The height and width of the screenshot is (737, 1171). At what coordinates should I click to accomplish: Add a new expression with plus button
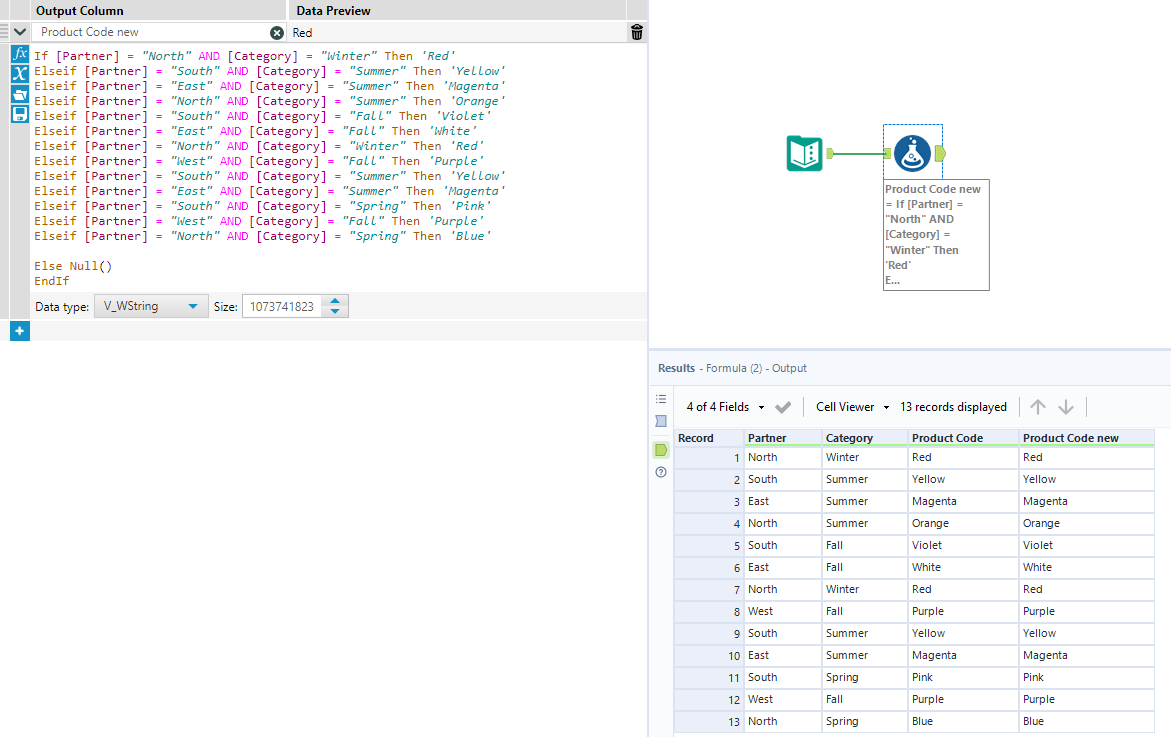[x=19, y=331]
